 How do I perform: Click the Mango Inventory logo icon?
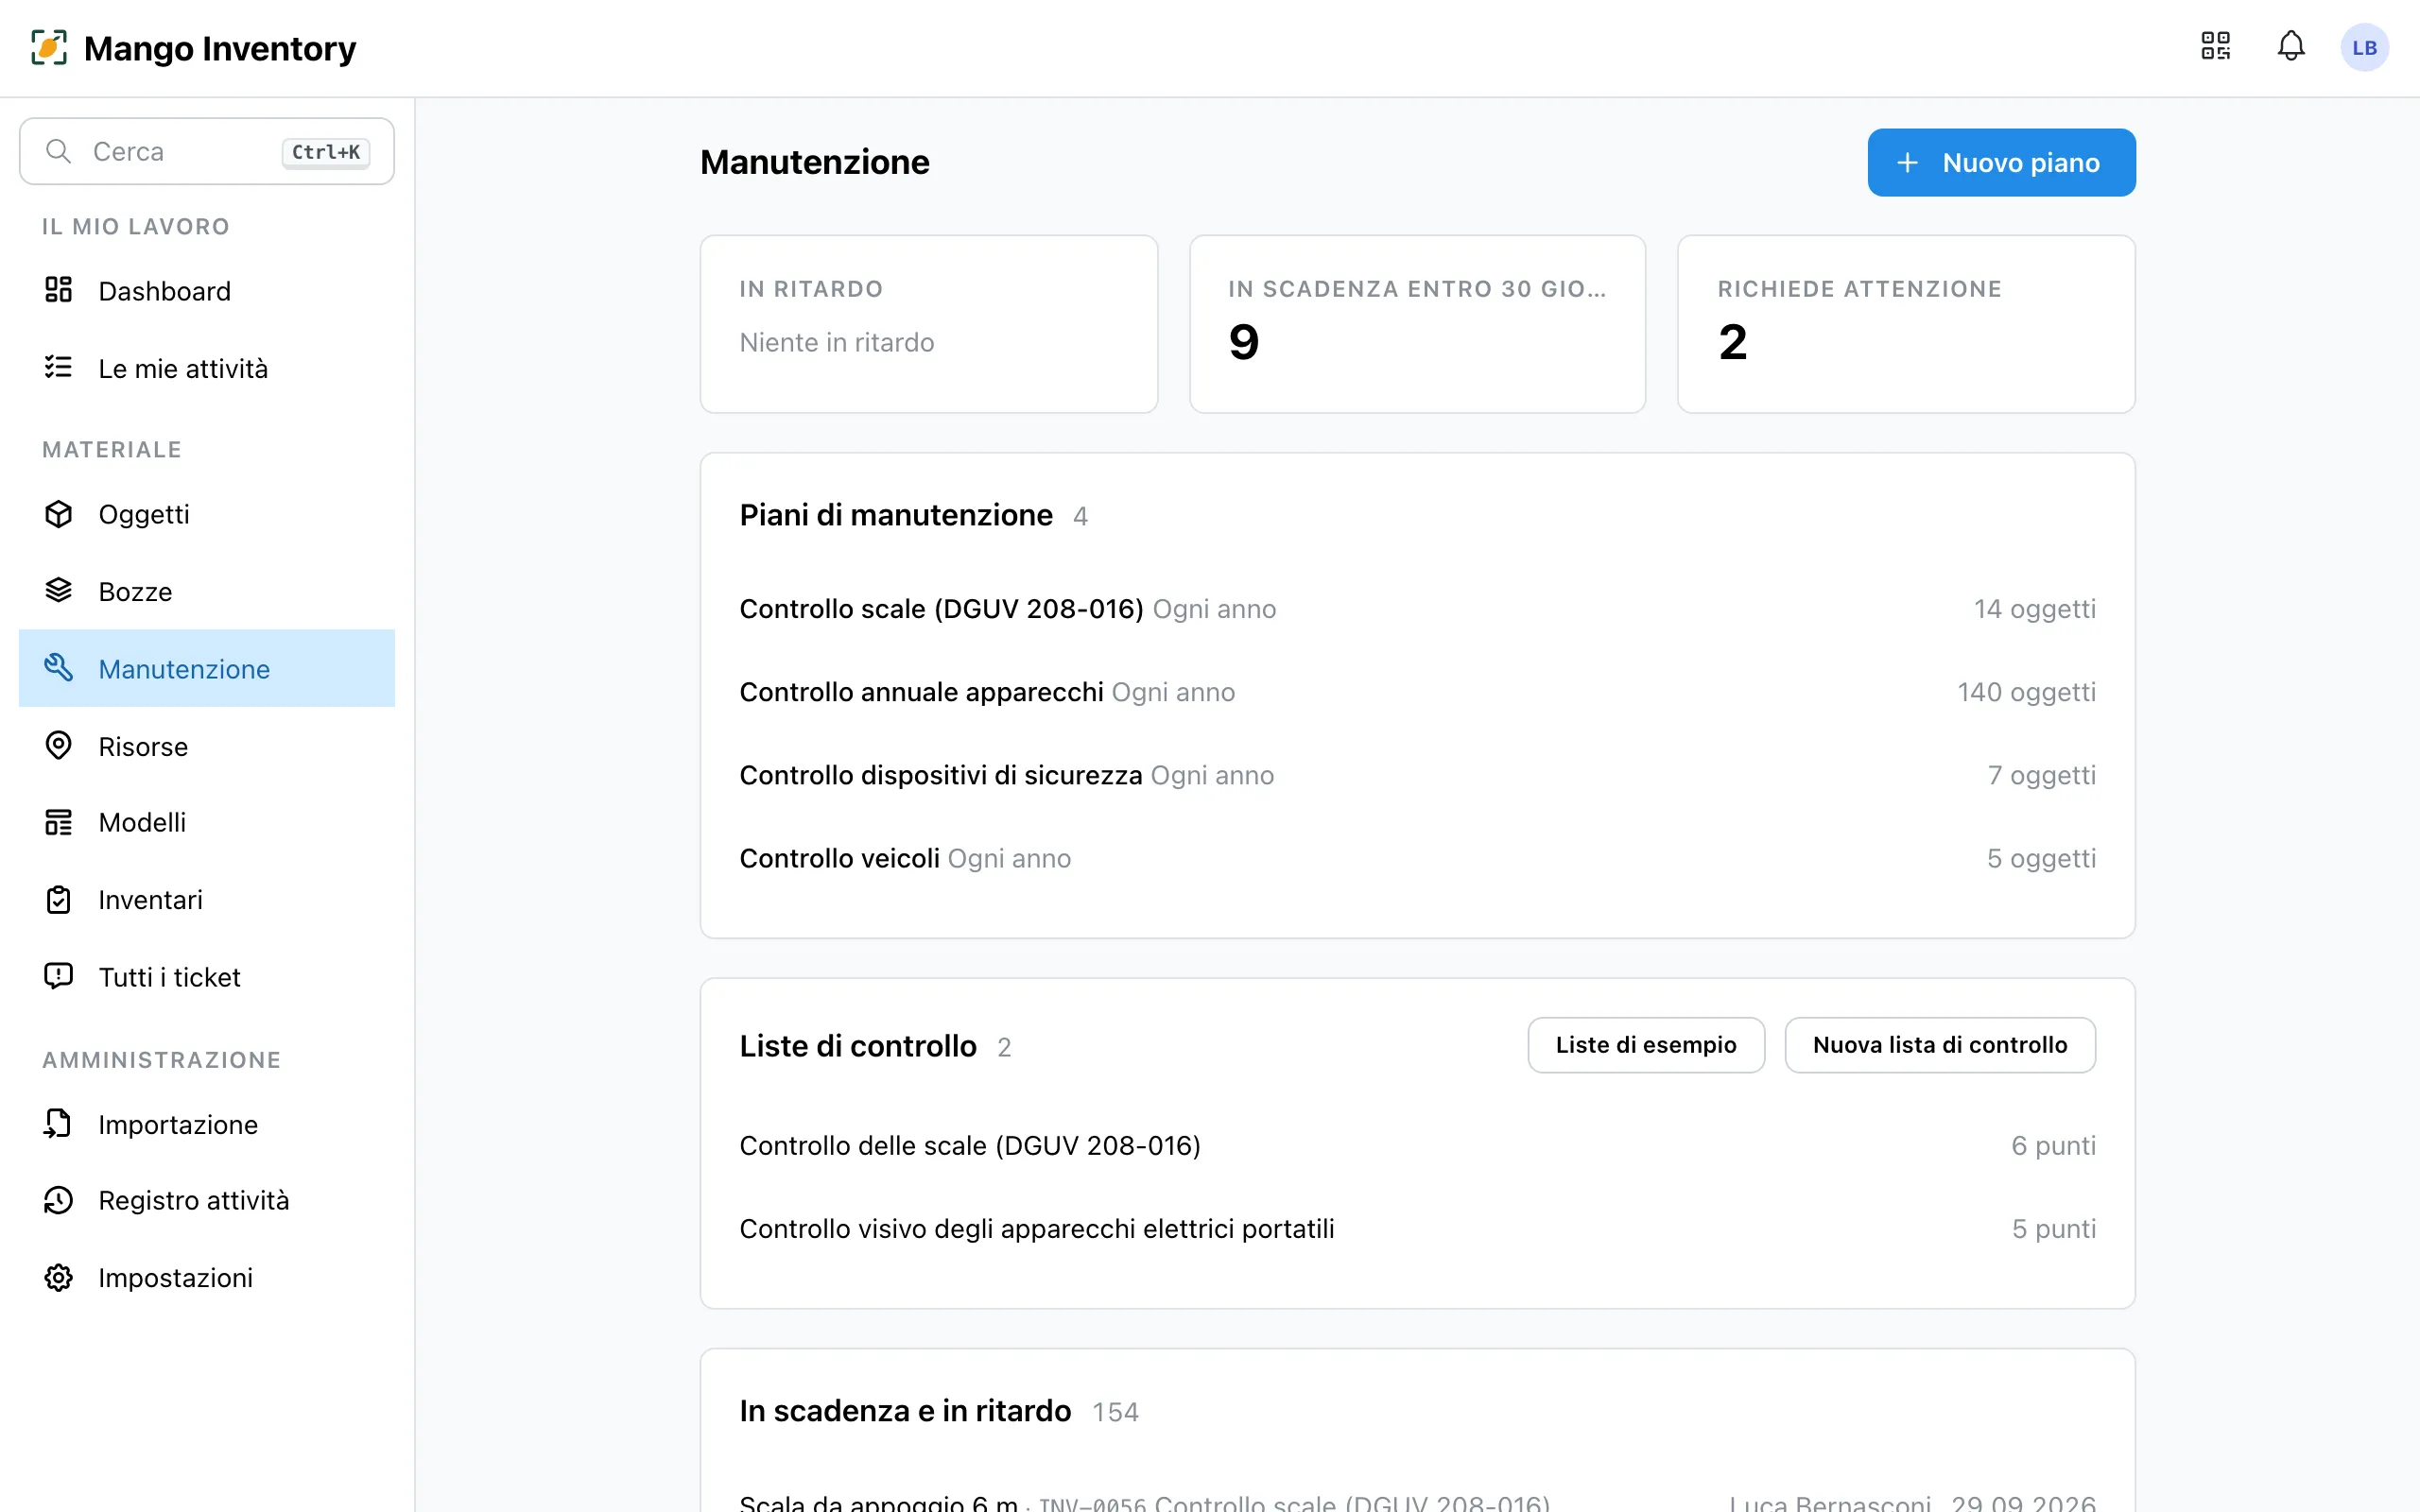(x=49, y=47)
